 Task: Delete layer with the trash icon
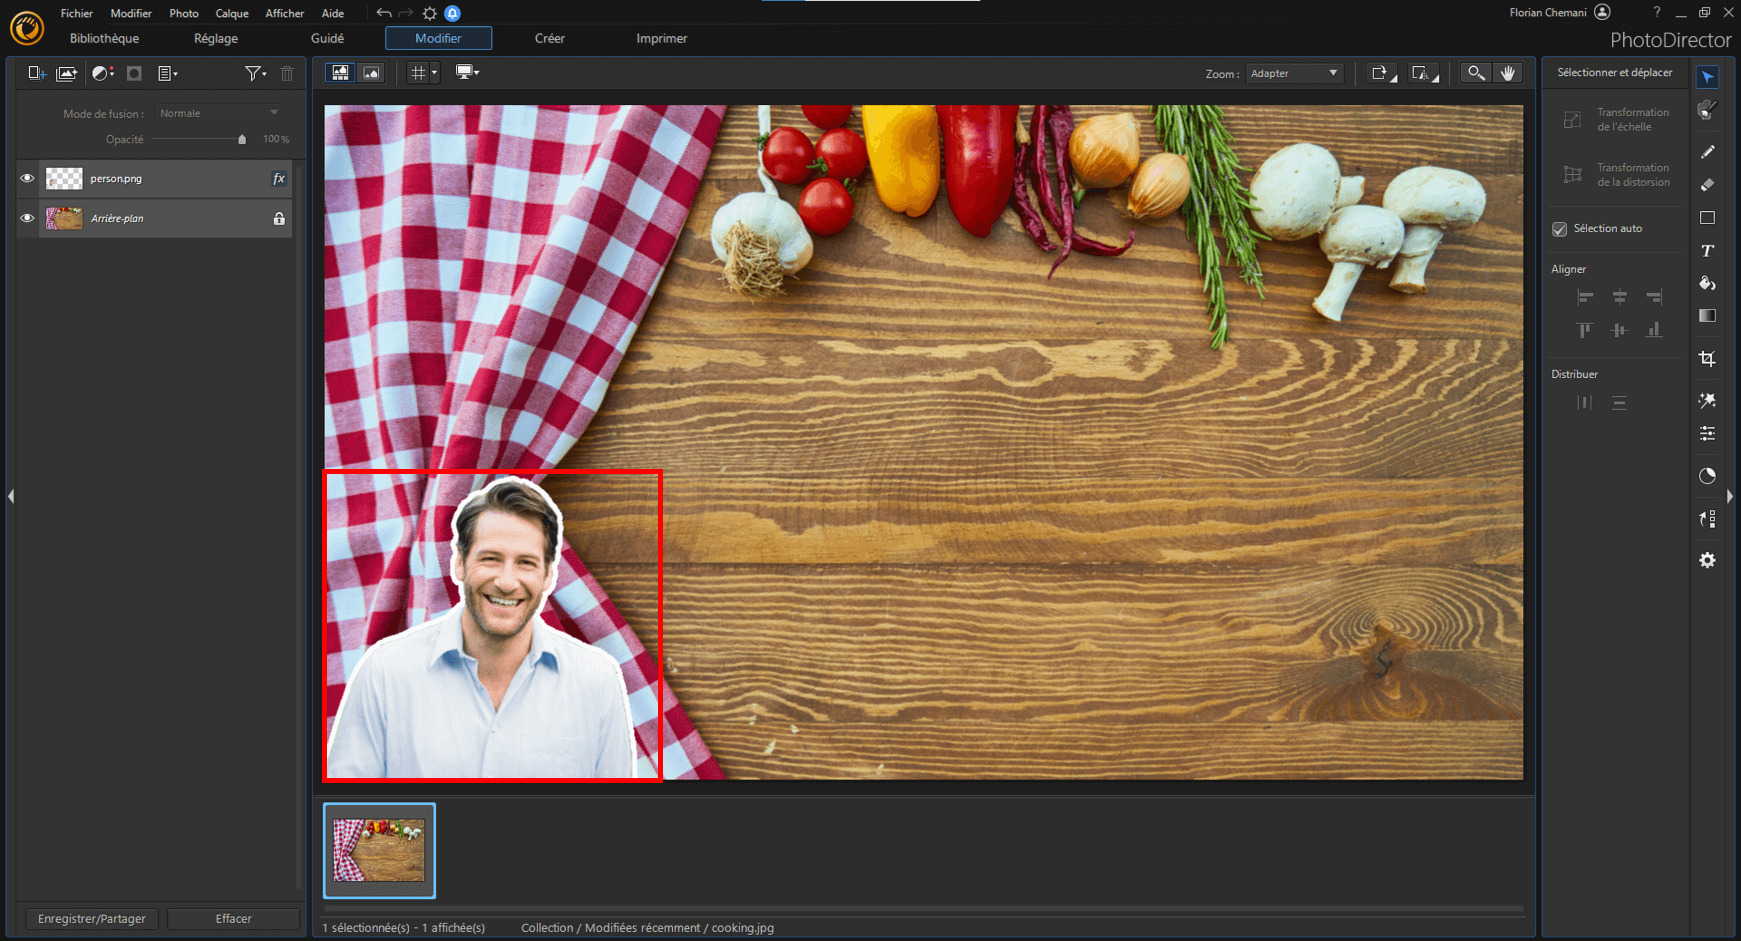tap(287, 73)
